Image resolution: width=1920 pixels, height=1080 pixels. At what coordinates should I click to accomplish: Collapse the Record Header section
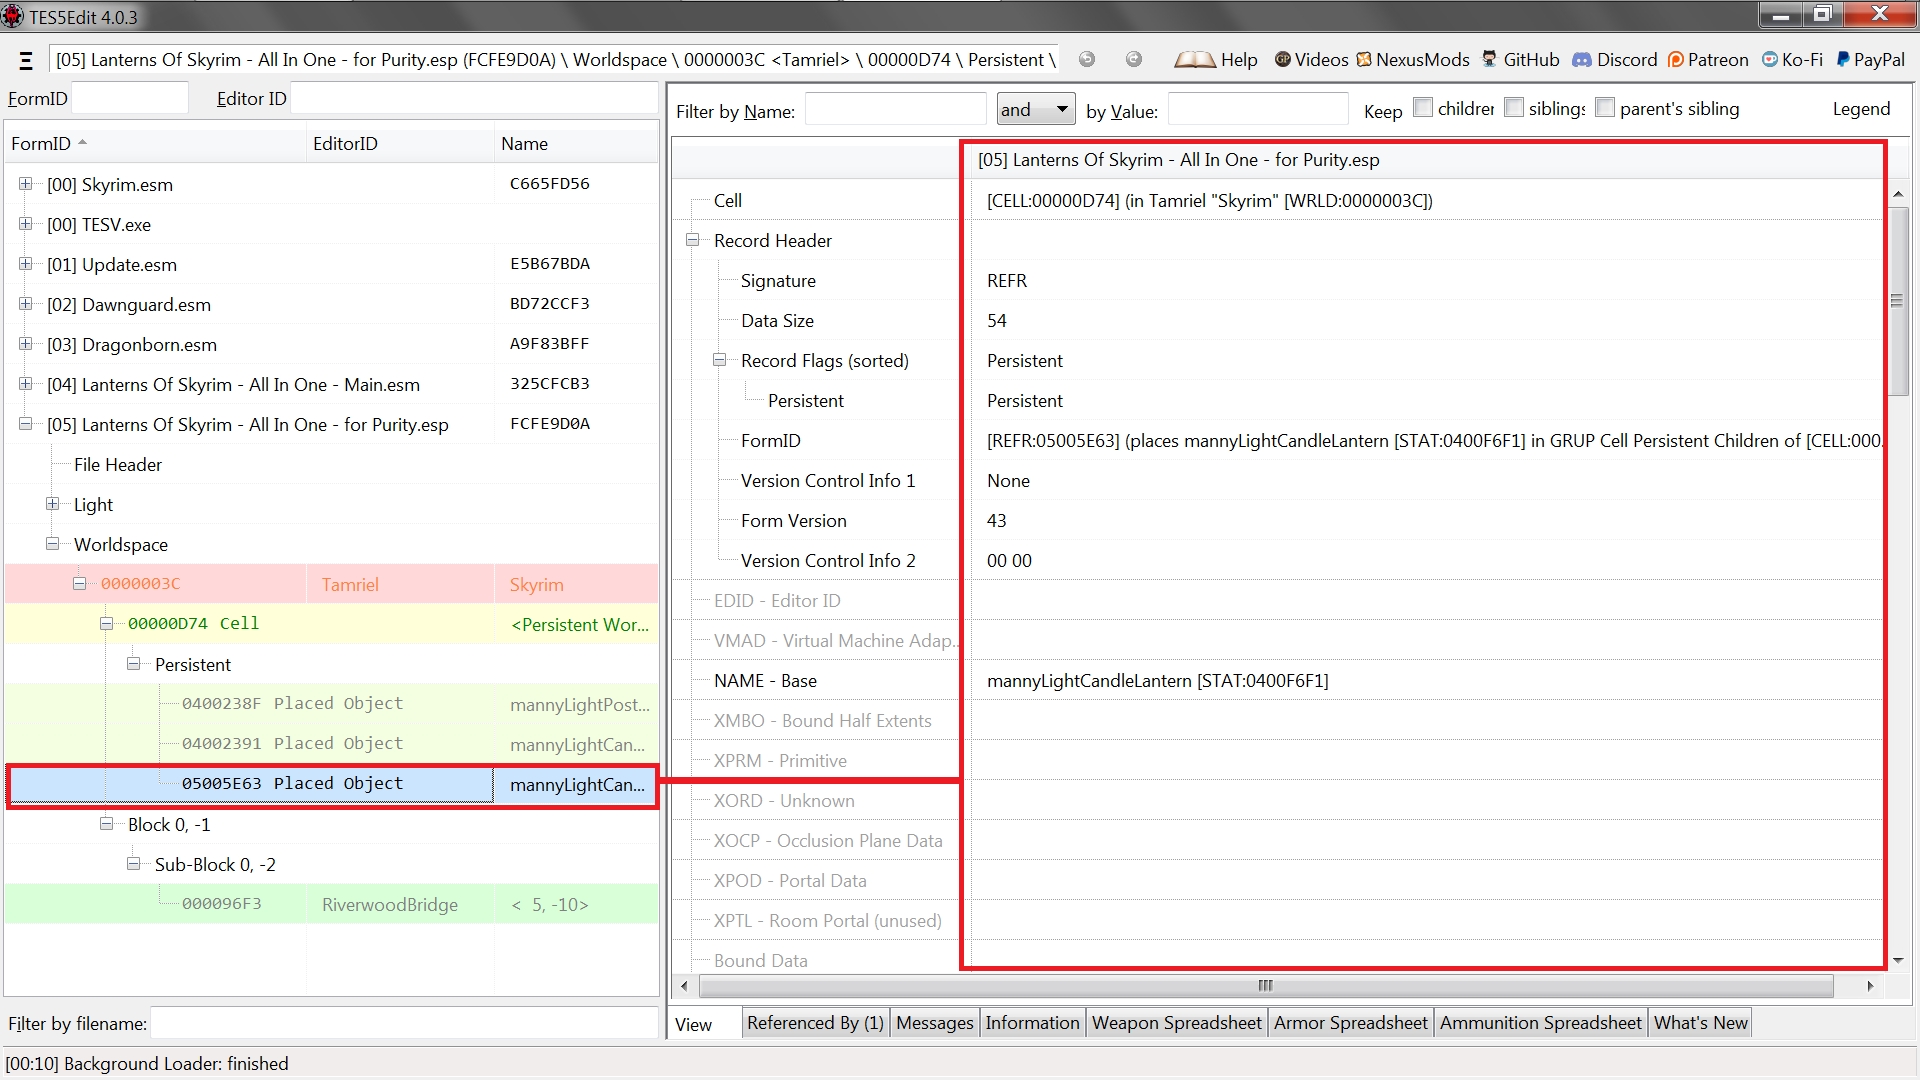692,240
